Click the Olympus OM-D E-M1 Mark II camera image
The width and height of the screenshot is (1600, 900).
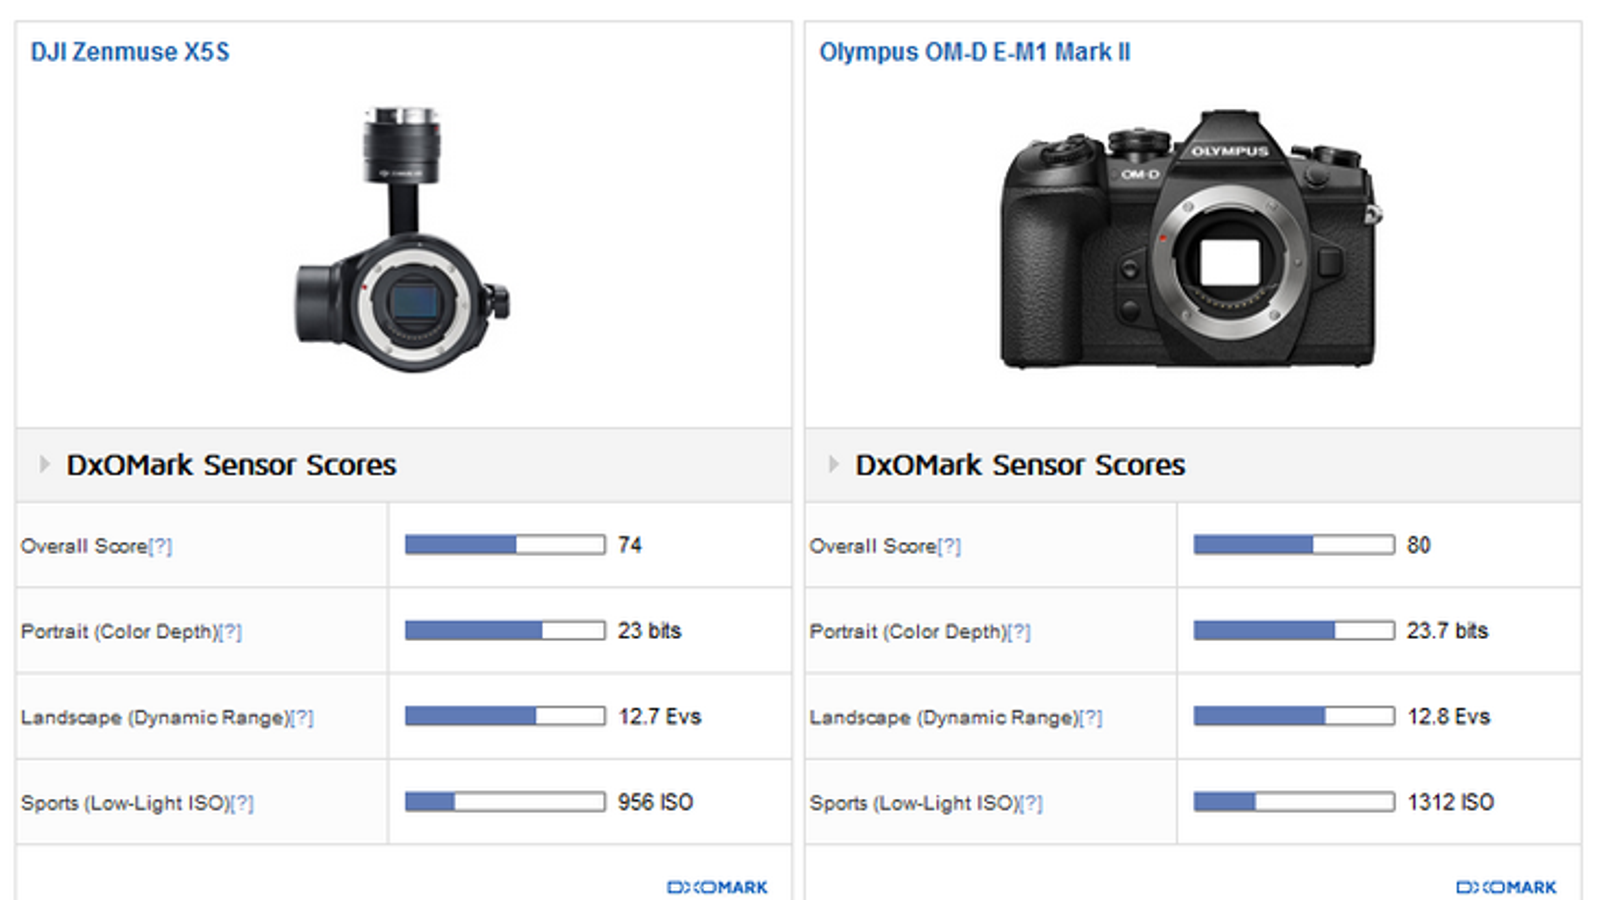(x=1191, y=239)
